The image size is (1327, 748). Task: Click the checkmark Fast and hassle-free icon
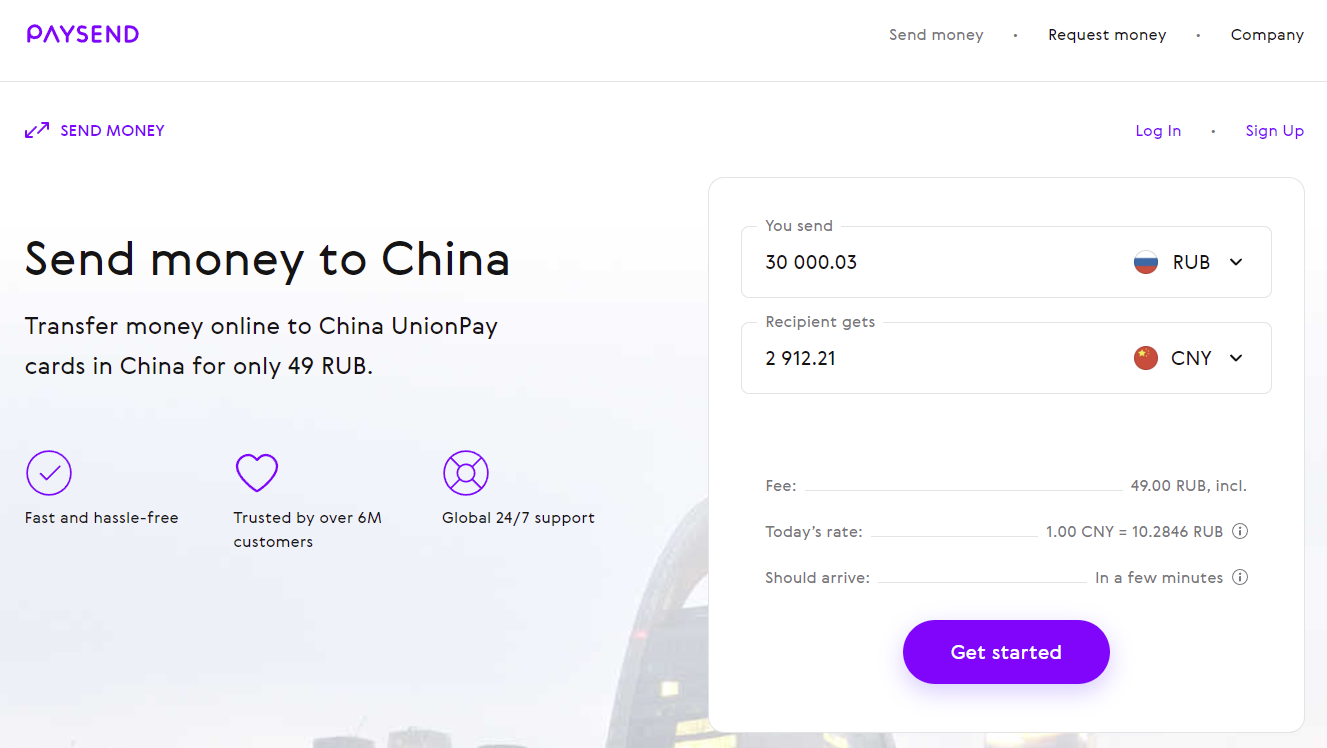pyautogui.click(x=49, y=473)
